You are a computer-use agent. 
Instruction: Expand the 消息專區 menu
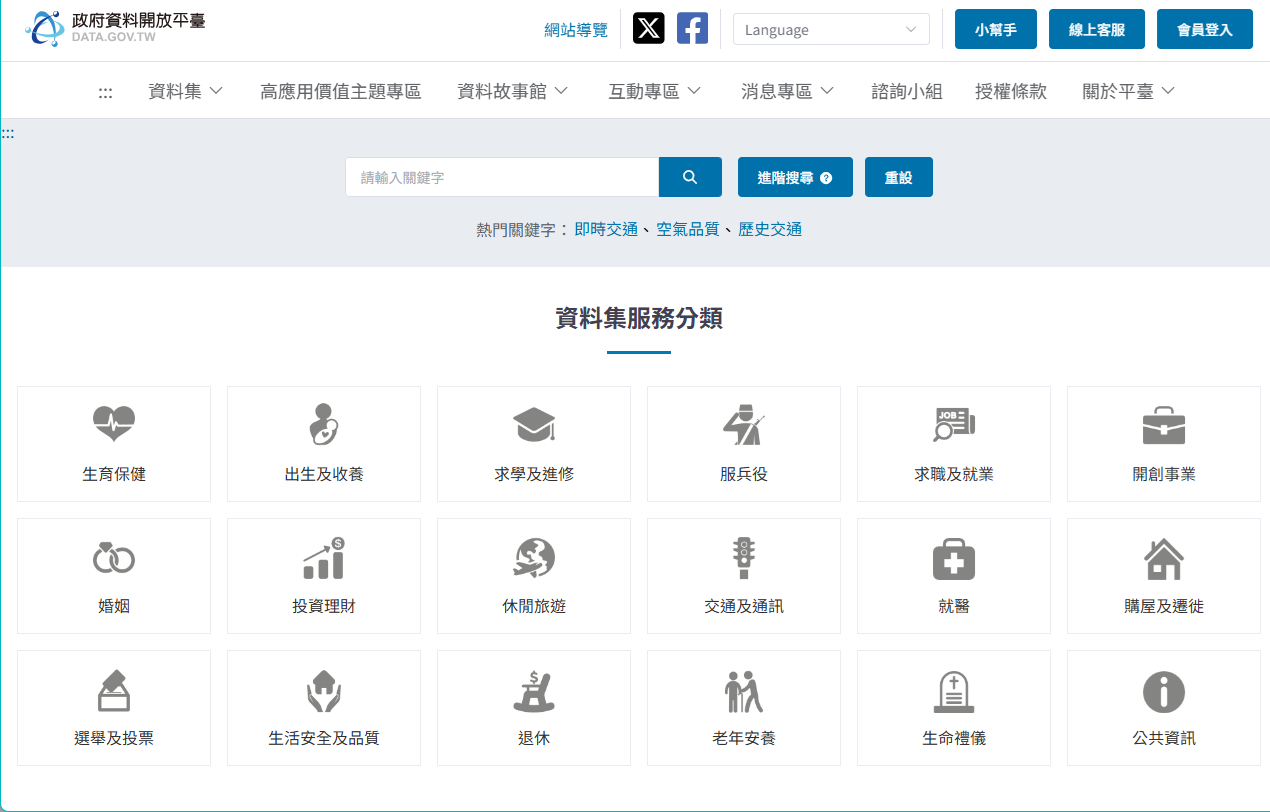click(787, 91)
